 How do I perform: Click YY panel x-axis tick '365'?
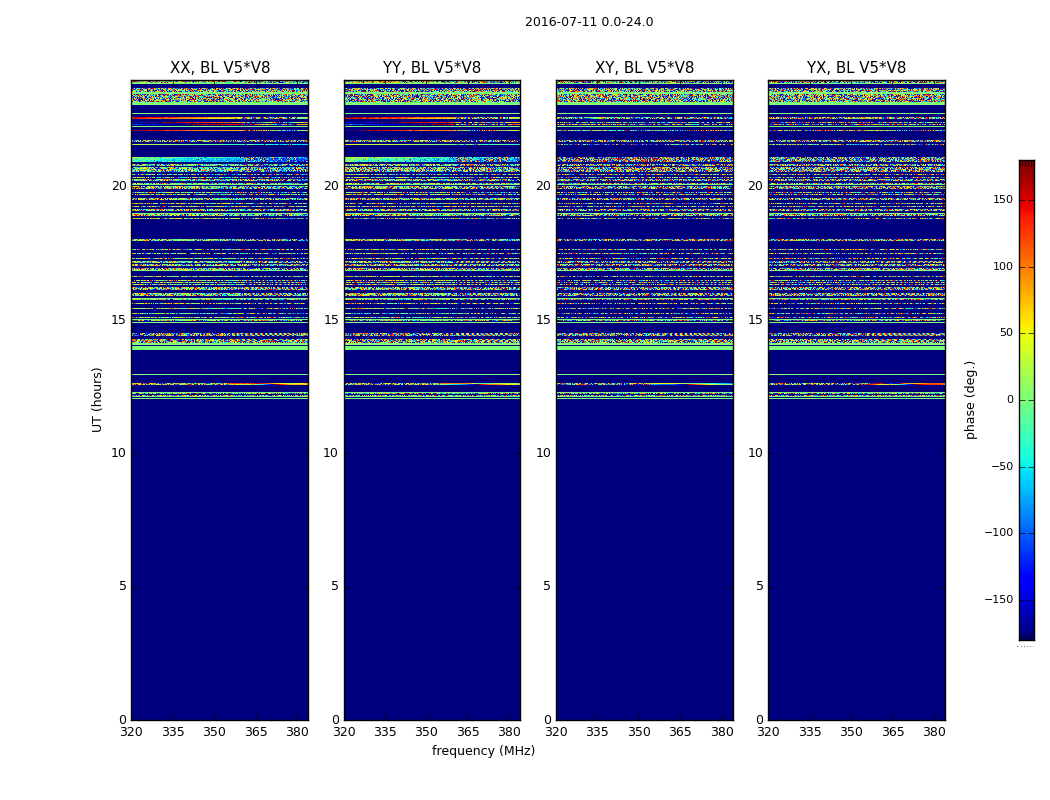click(468, 732)
